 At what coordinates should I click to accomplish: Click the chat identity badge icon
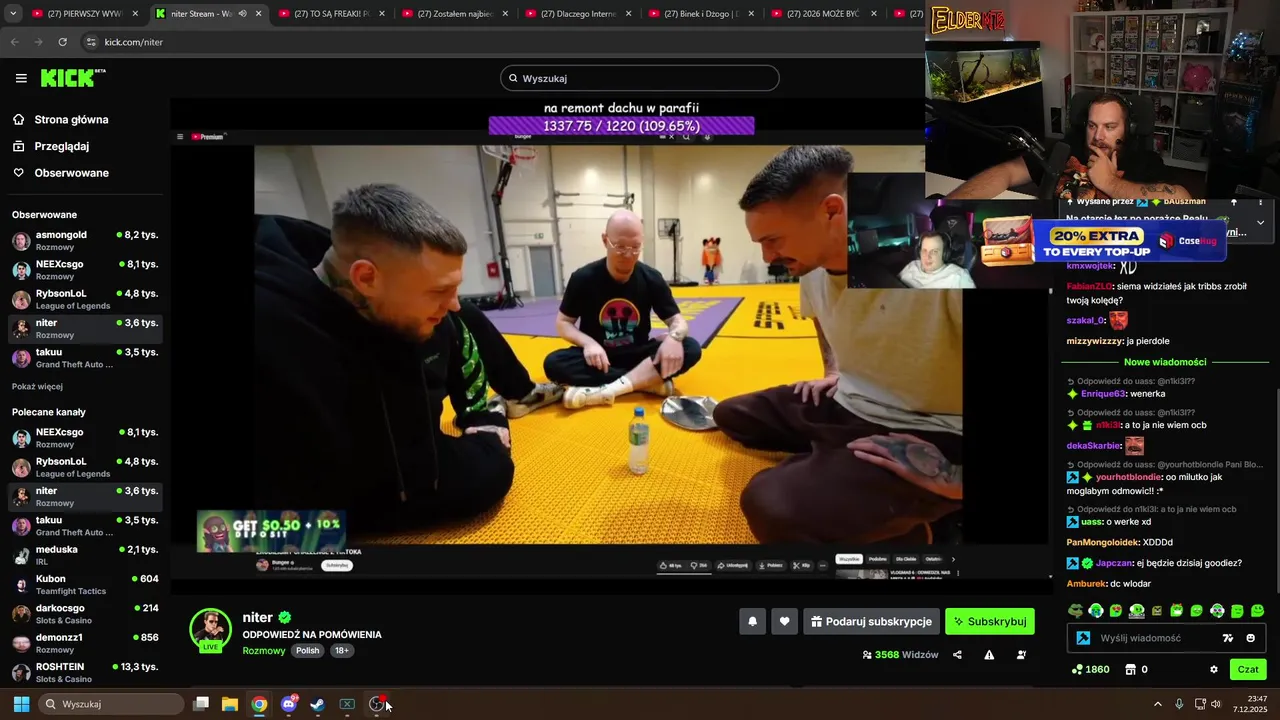(1083, 638)
